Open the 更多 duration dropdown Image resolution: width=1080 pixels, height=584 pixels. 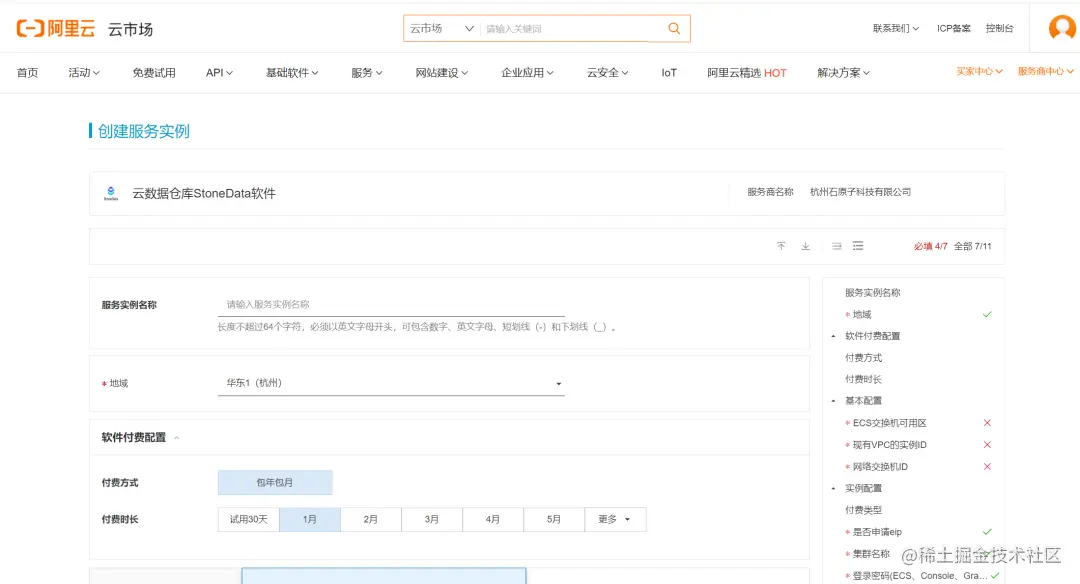point(615,519)
